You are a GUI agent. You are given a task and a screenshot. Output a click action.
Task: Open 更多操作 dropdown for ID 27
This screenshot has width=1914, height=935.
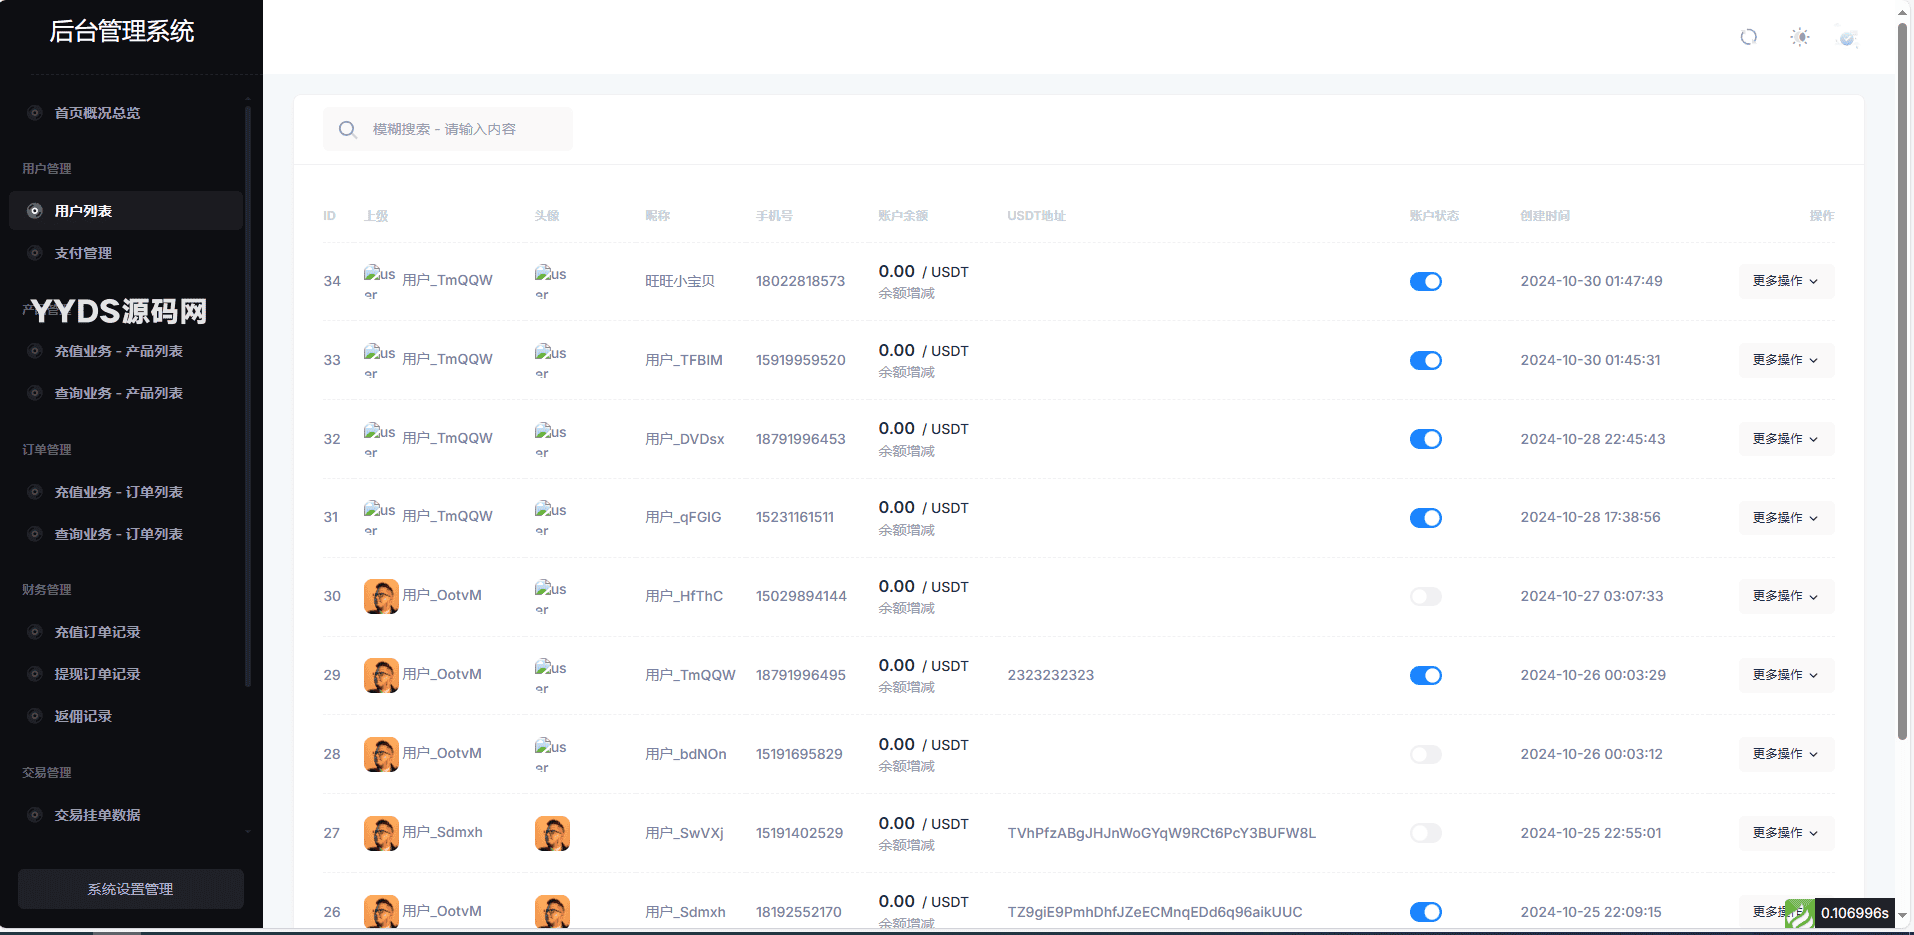1786,833
